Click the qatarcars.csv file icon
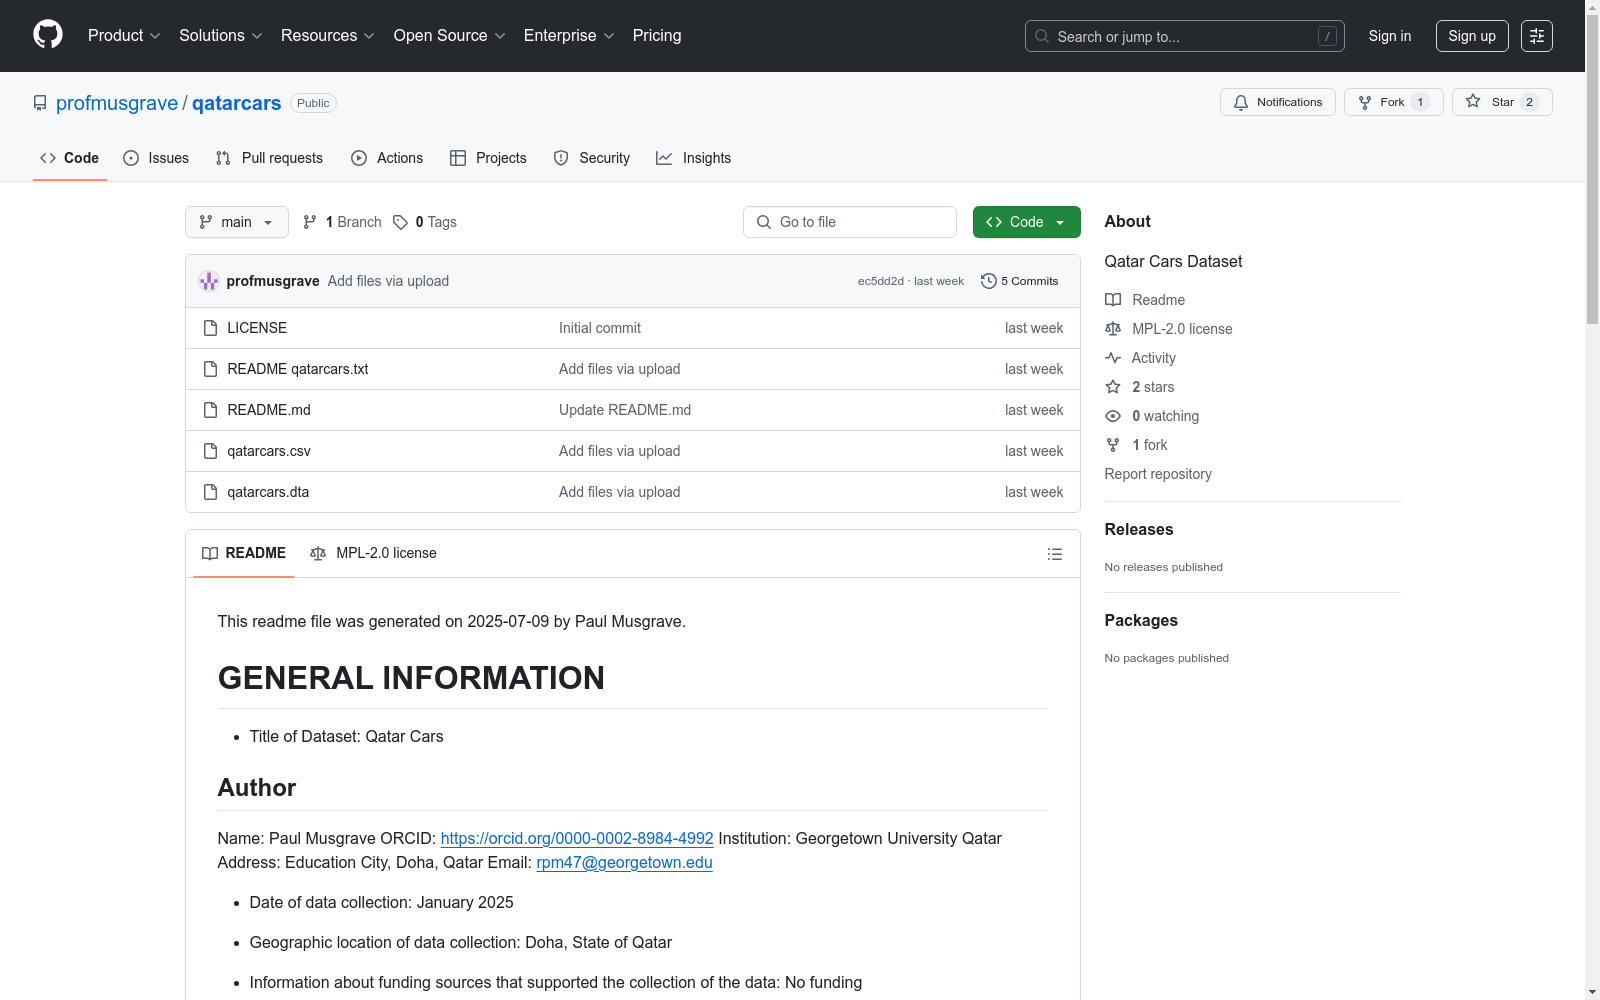The image size is (1600, 1000). (210, 451)
